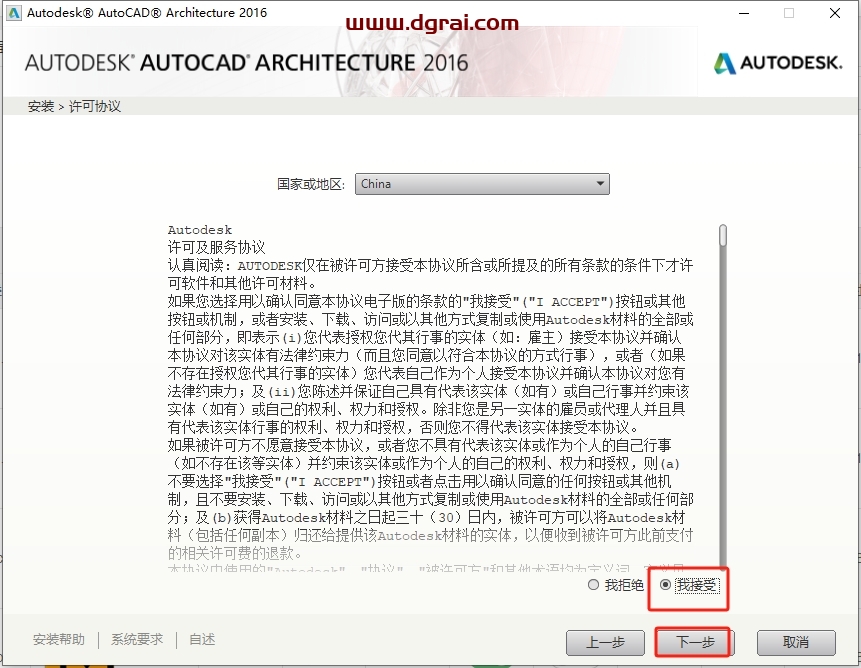This screenshot has height=668, width=861.
Task: Open the 自述 link
Action: tap(202, 639)
